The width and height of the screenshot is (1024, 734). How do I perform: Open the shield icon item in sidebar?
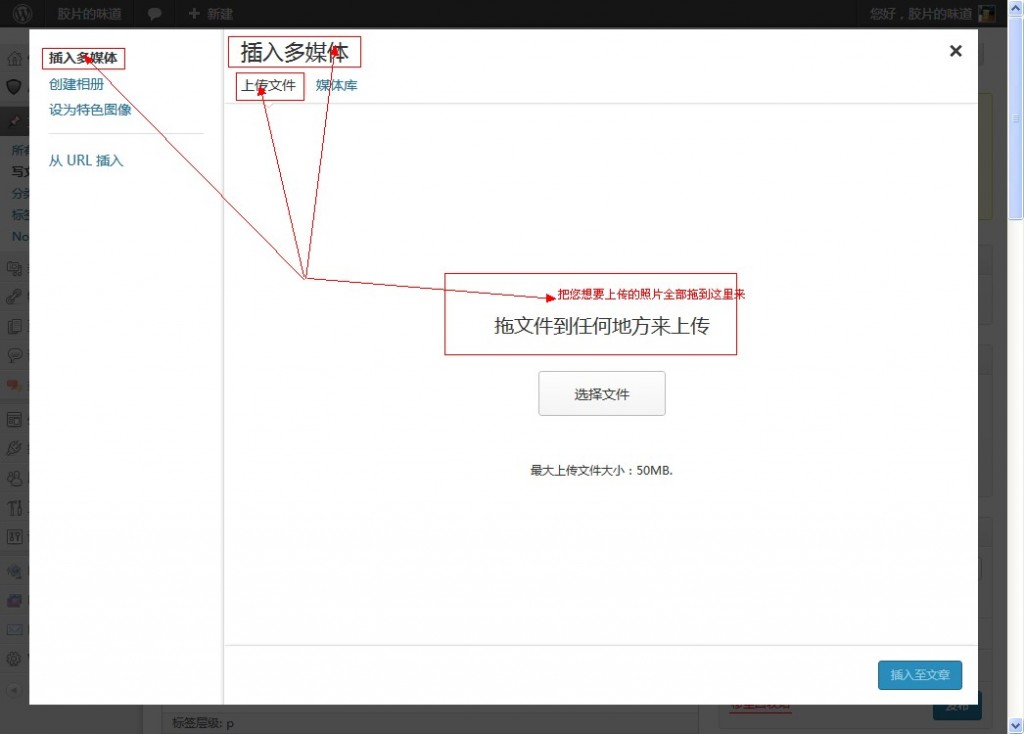click(x=14, y=87)
